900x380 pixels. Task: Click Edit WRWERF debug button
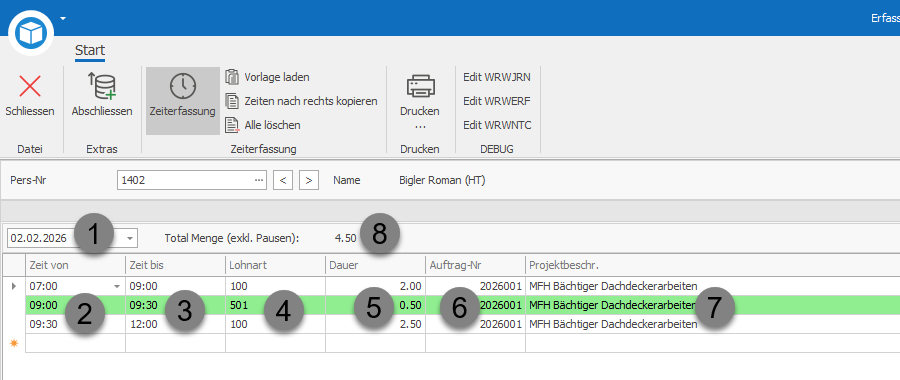click(x=496, y=101)
